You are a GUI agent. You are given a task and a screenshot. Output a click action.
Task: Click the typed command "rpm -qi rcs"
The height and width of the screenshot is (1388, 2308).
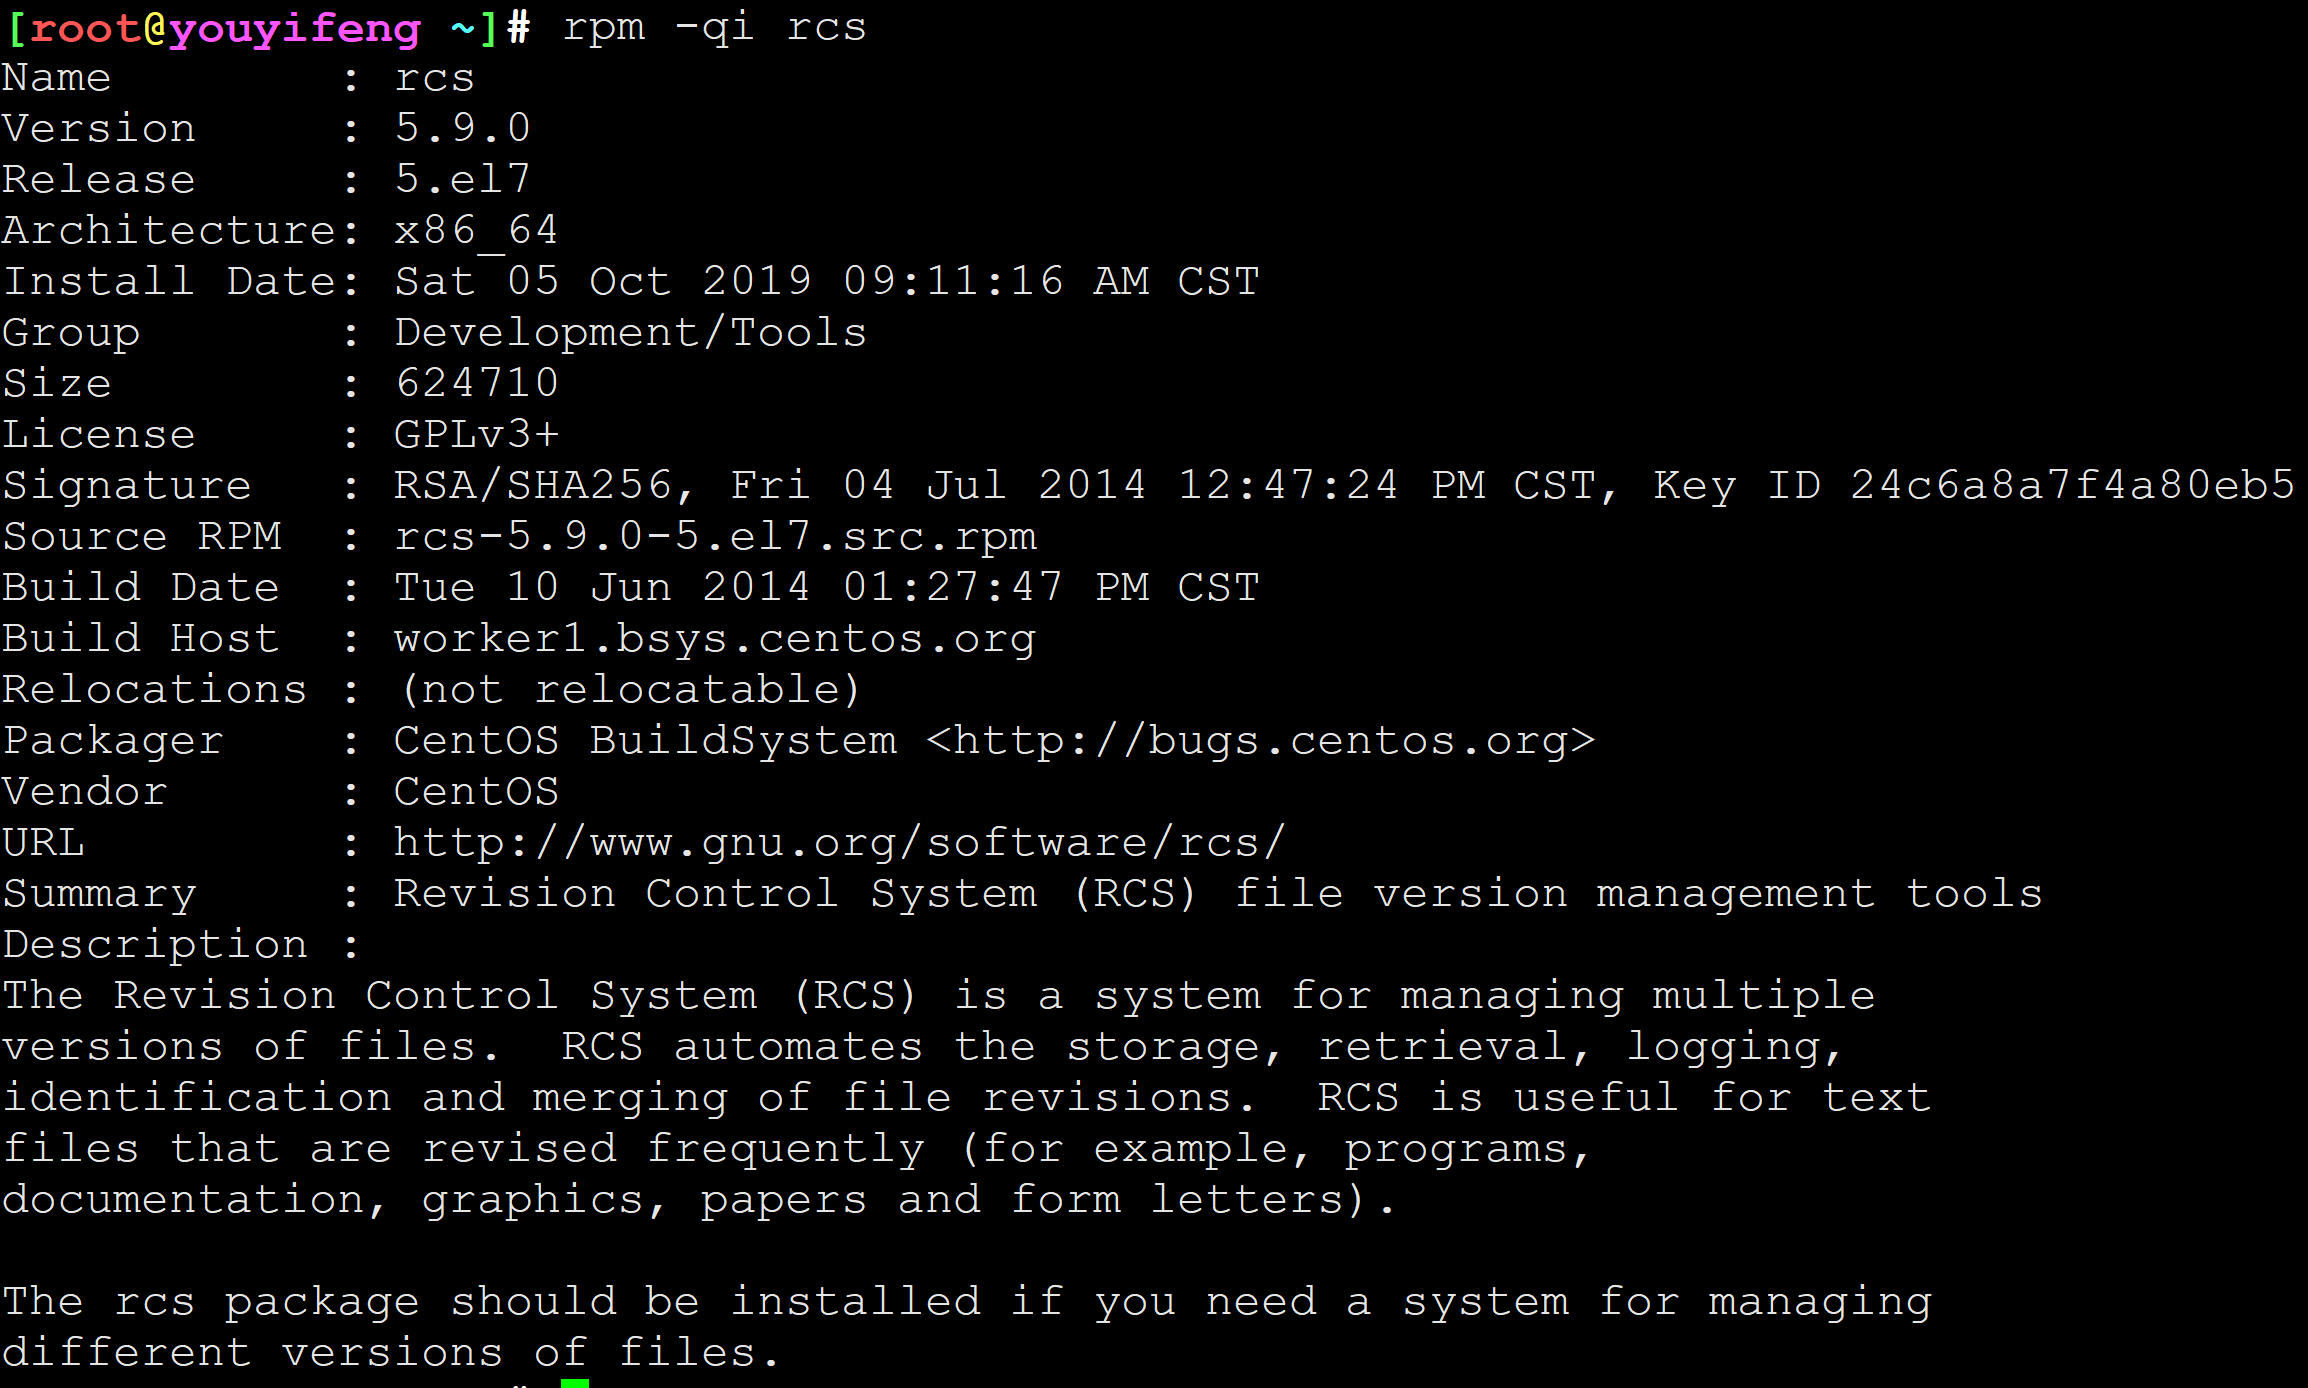[713, 27]
